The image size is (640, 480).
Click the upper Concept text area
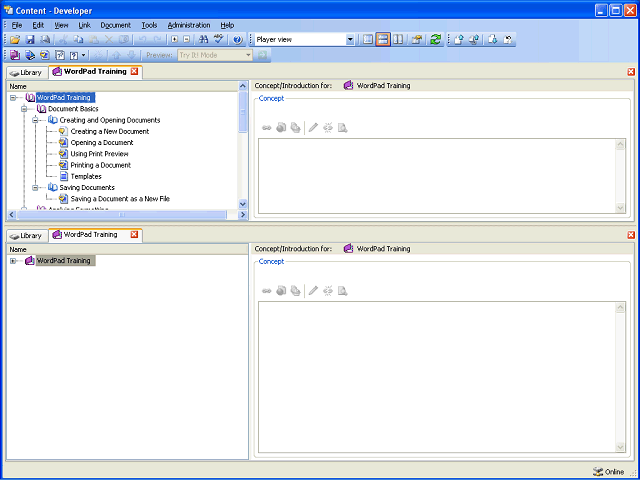(x=437, y=176)
